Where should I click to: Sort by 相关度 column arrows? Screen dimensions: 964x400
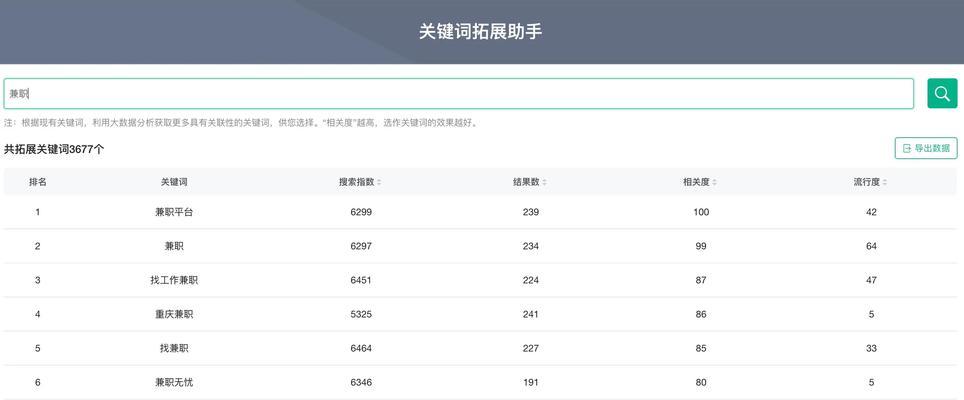tap(714, 182)
